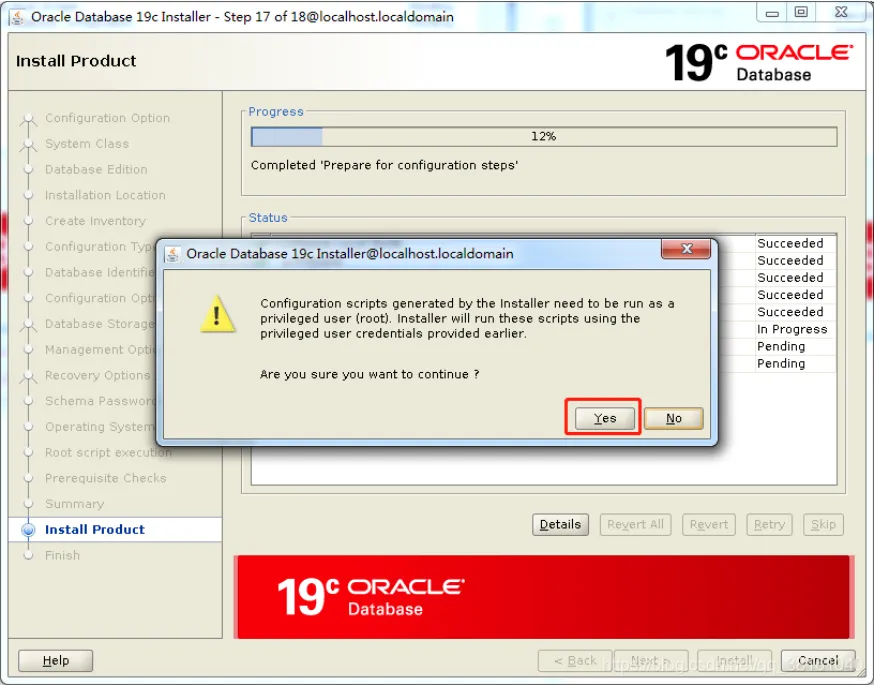Click the Java icon in dialog title bar
Image resolution: width=874 pixels, height=685 pixels.
(x=172, y=254)
